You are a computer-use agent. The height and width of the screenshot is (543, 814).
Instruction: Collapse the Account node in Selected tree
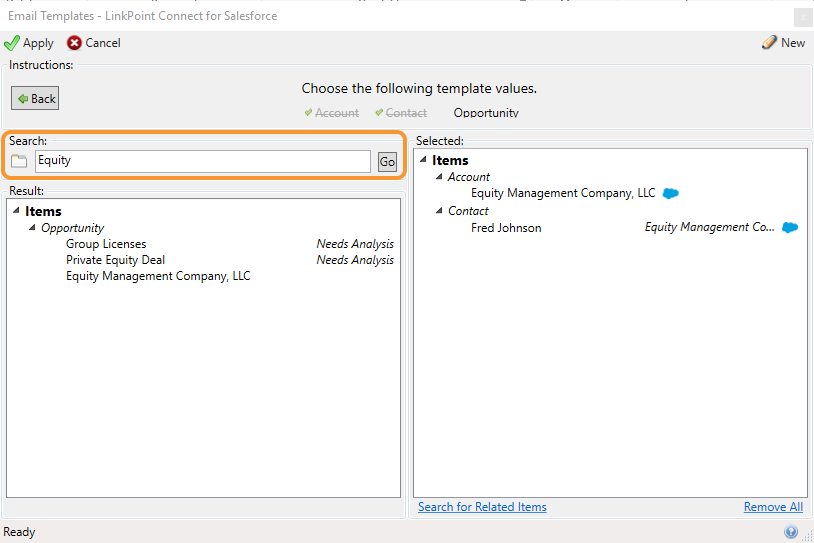pyautogui.click(x=439, y=177)
